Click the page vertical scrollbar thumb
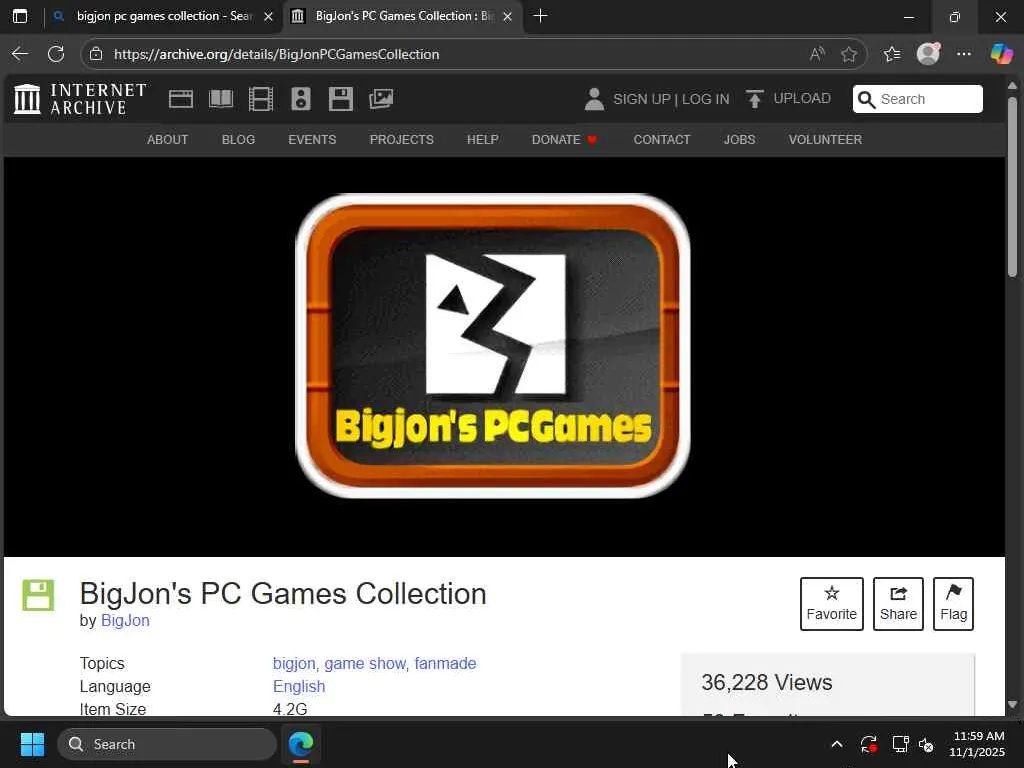 [x=1012, y=187]
